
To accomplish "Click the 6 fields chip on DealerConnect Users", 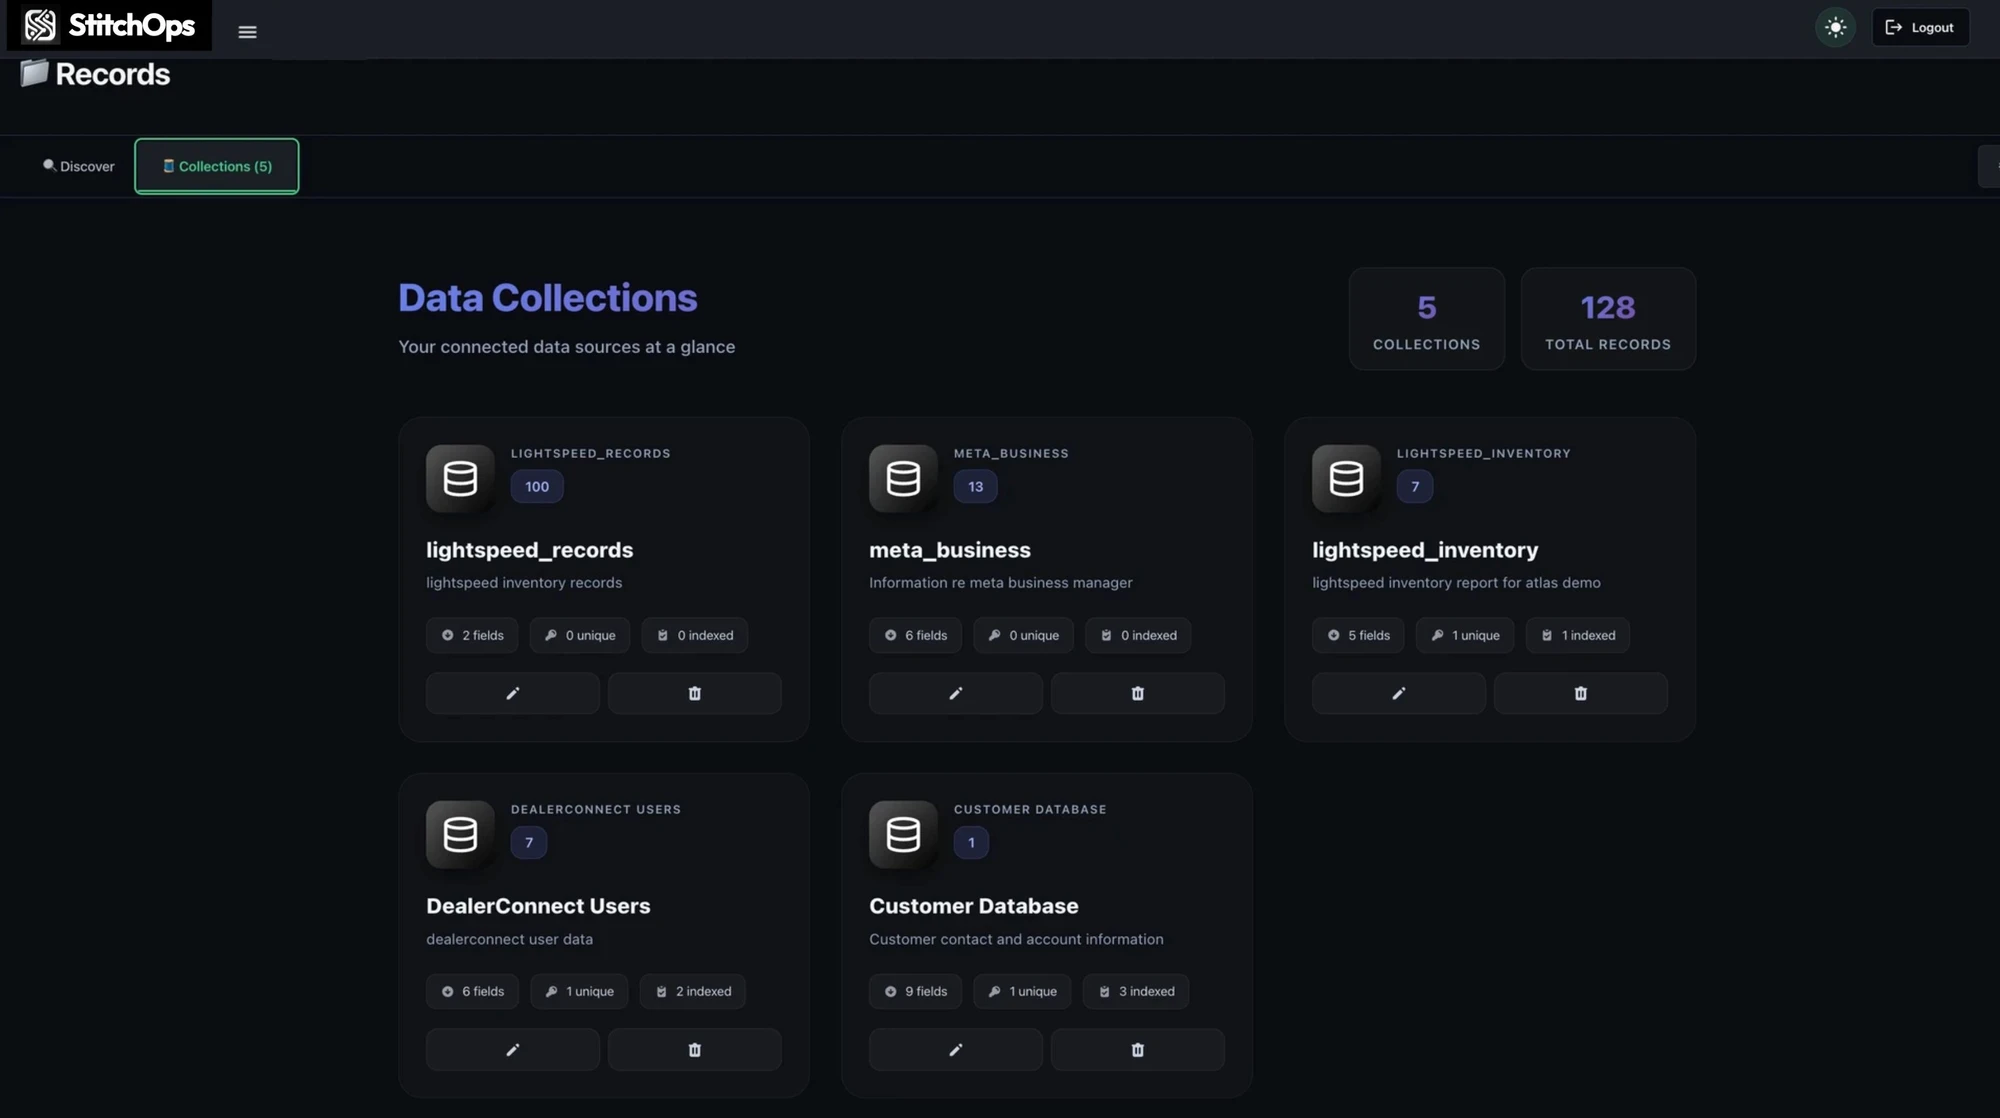I will [x=472, y=992].
